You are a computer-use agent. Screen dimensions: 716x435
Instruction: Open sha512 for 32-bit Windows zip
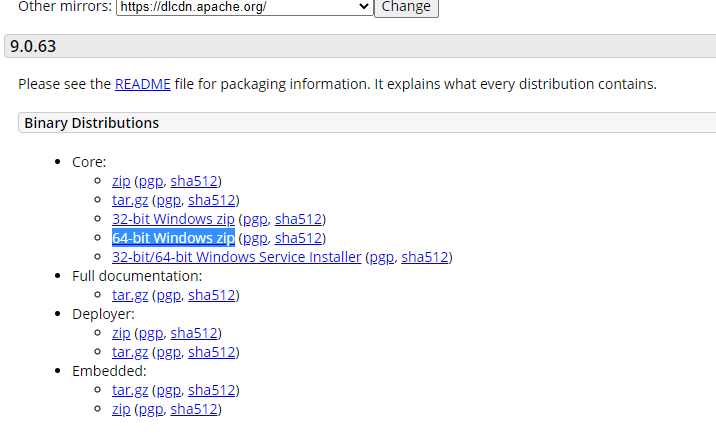298,219
